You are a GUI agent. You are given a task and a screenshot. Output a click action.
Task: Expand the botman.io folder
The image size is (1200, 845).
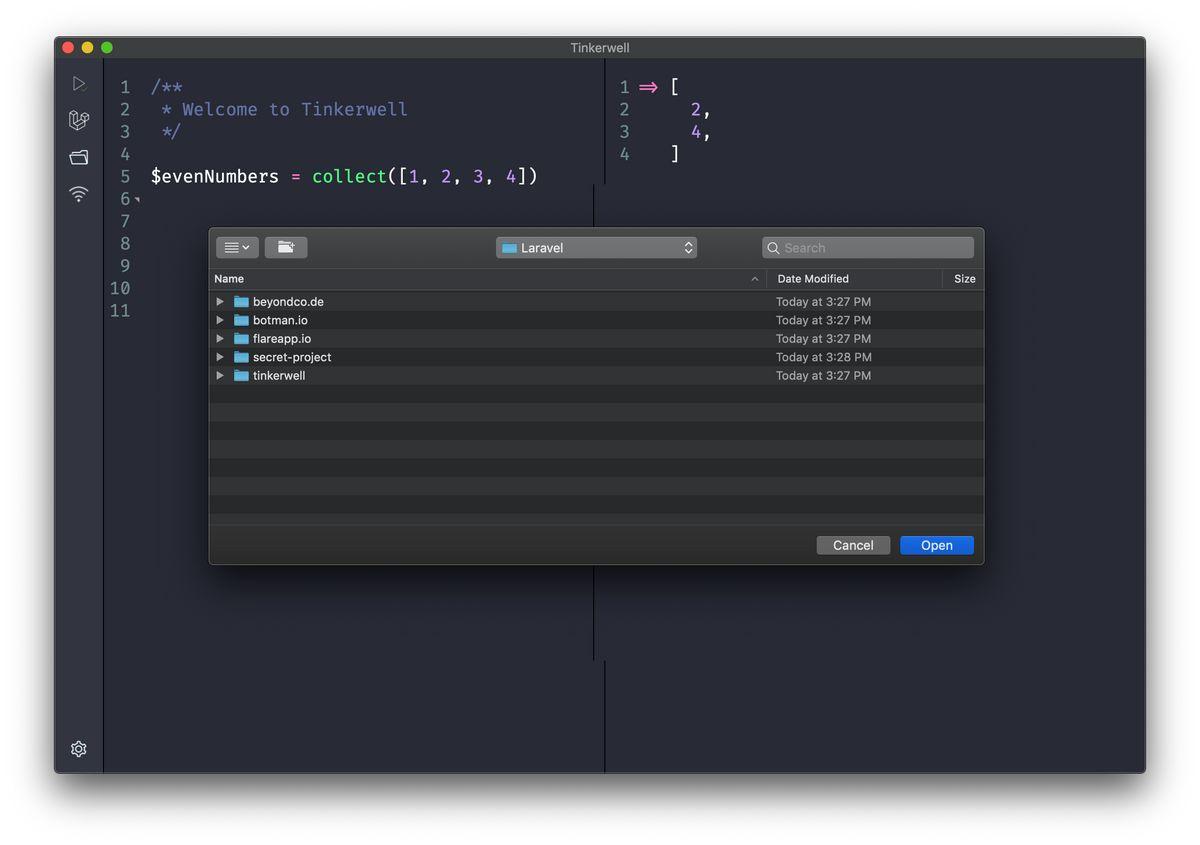pos(220,320)
